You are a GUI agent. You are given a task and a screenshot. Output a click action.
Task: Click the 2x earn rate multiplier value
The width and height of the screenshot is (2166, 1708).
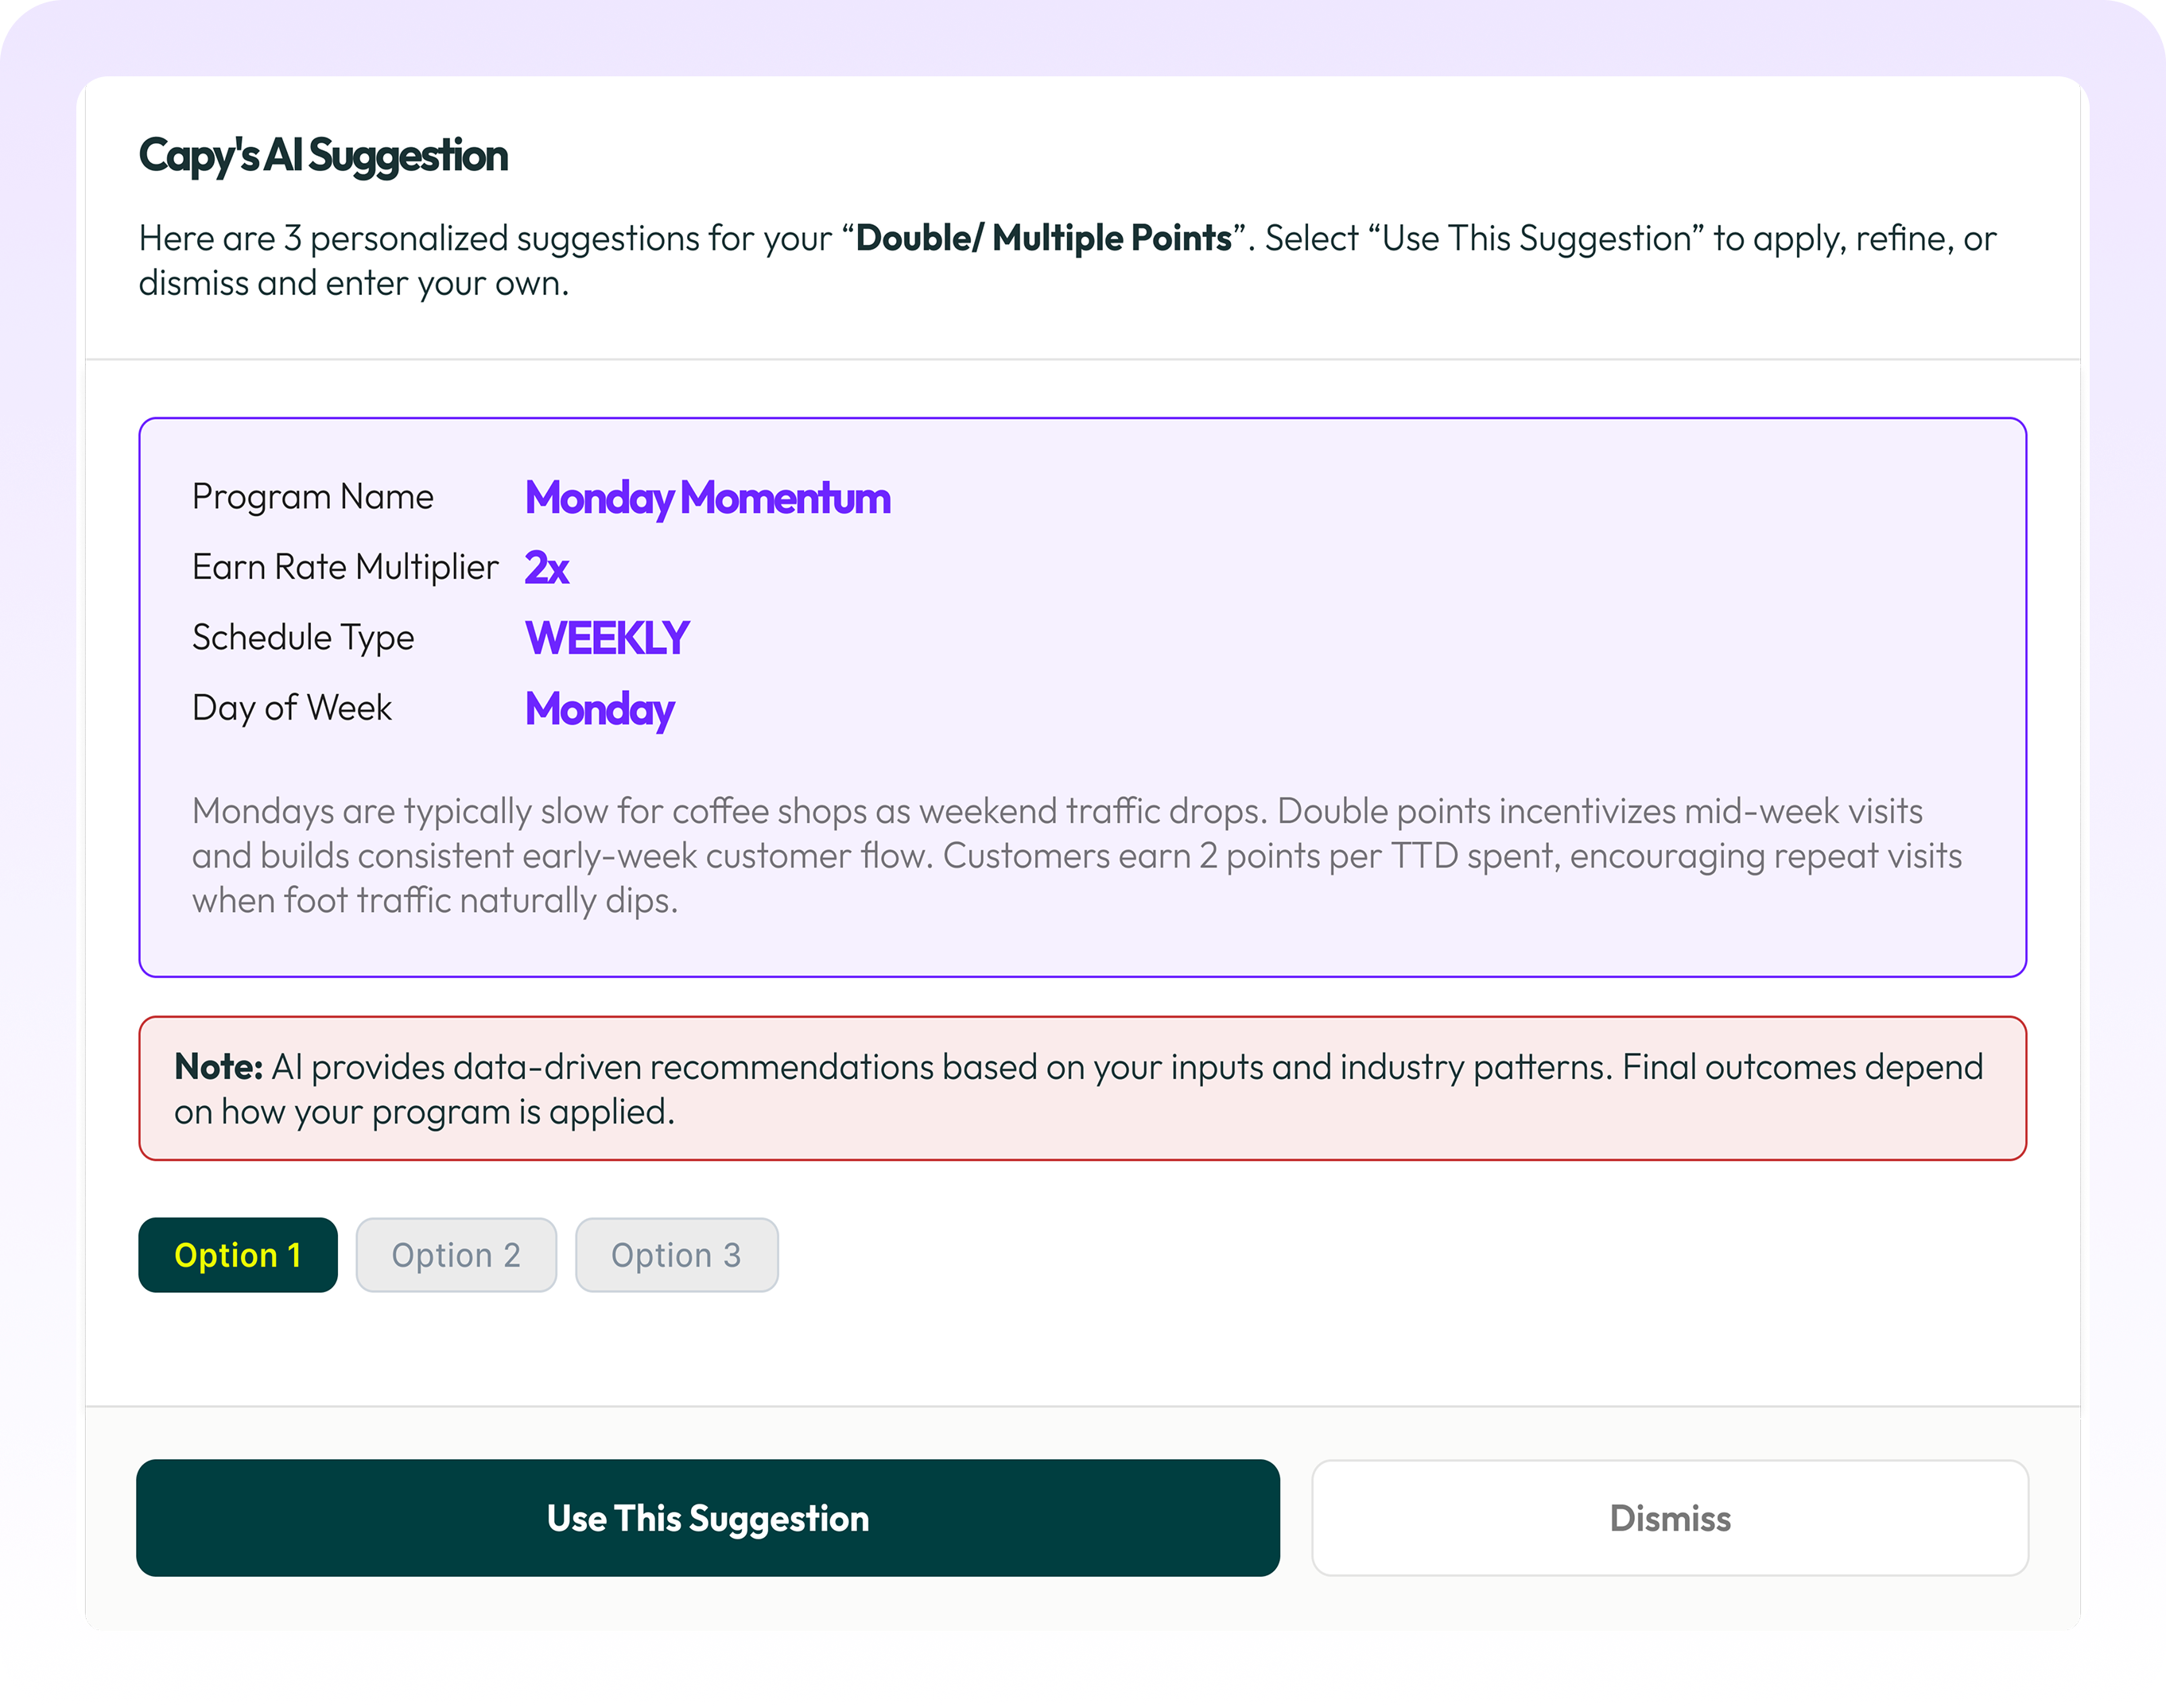click(546, 568)
